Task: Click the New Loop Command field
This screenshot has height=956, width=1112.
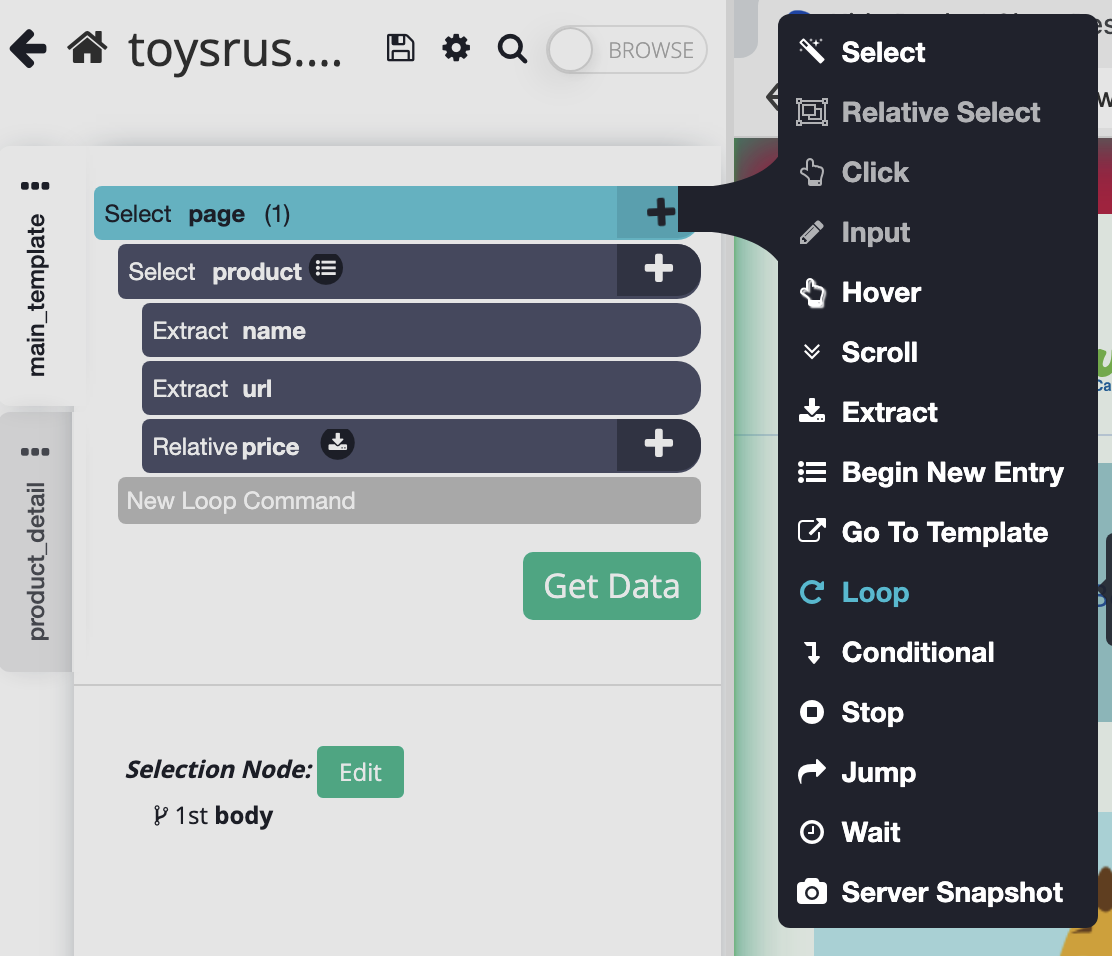Action: [x=408, y=501]
